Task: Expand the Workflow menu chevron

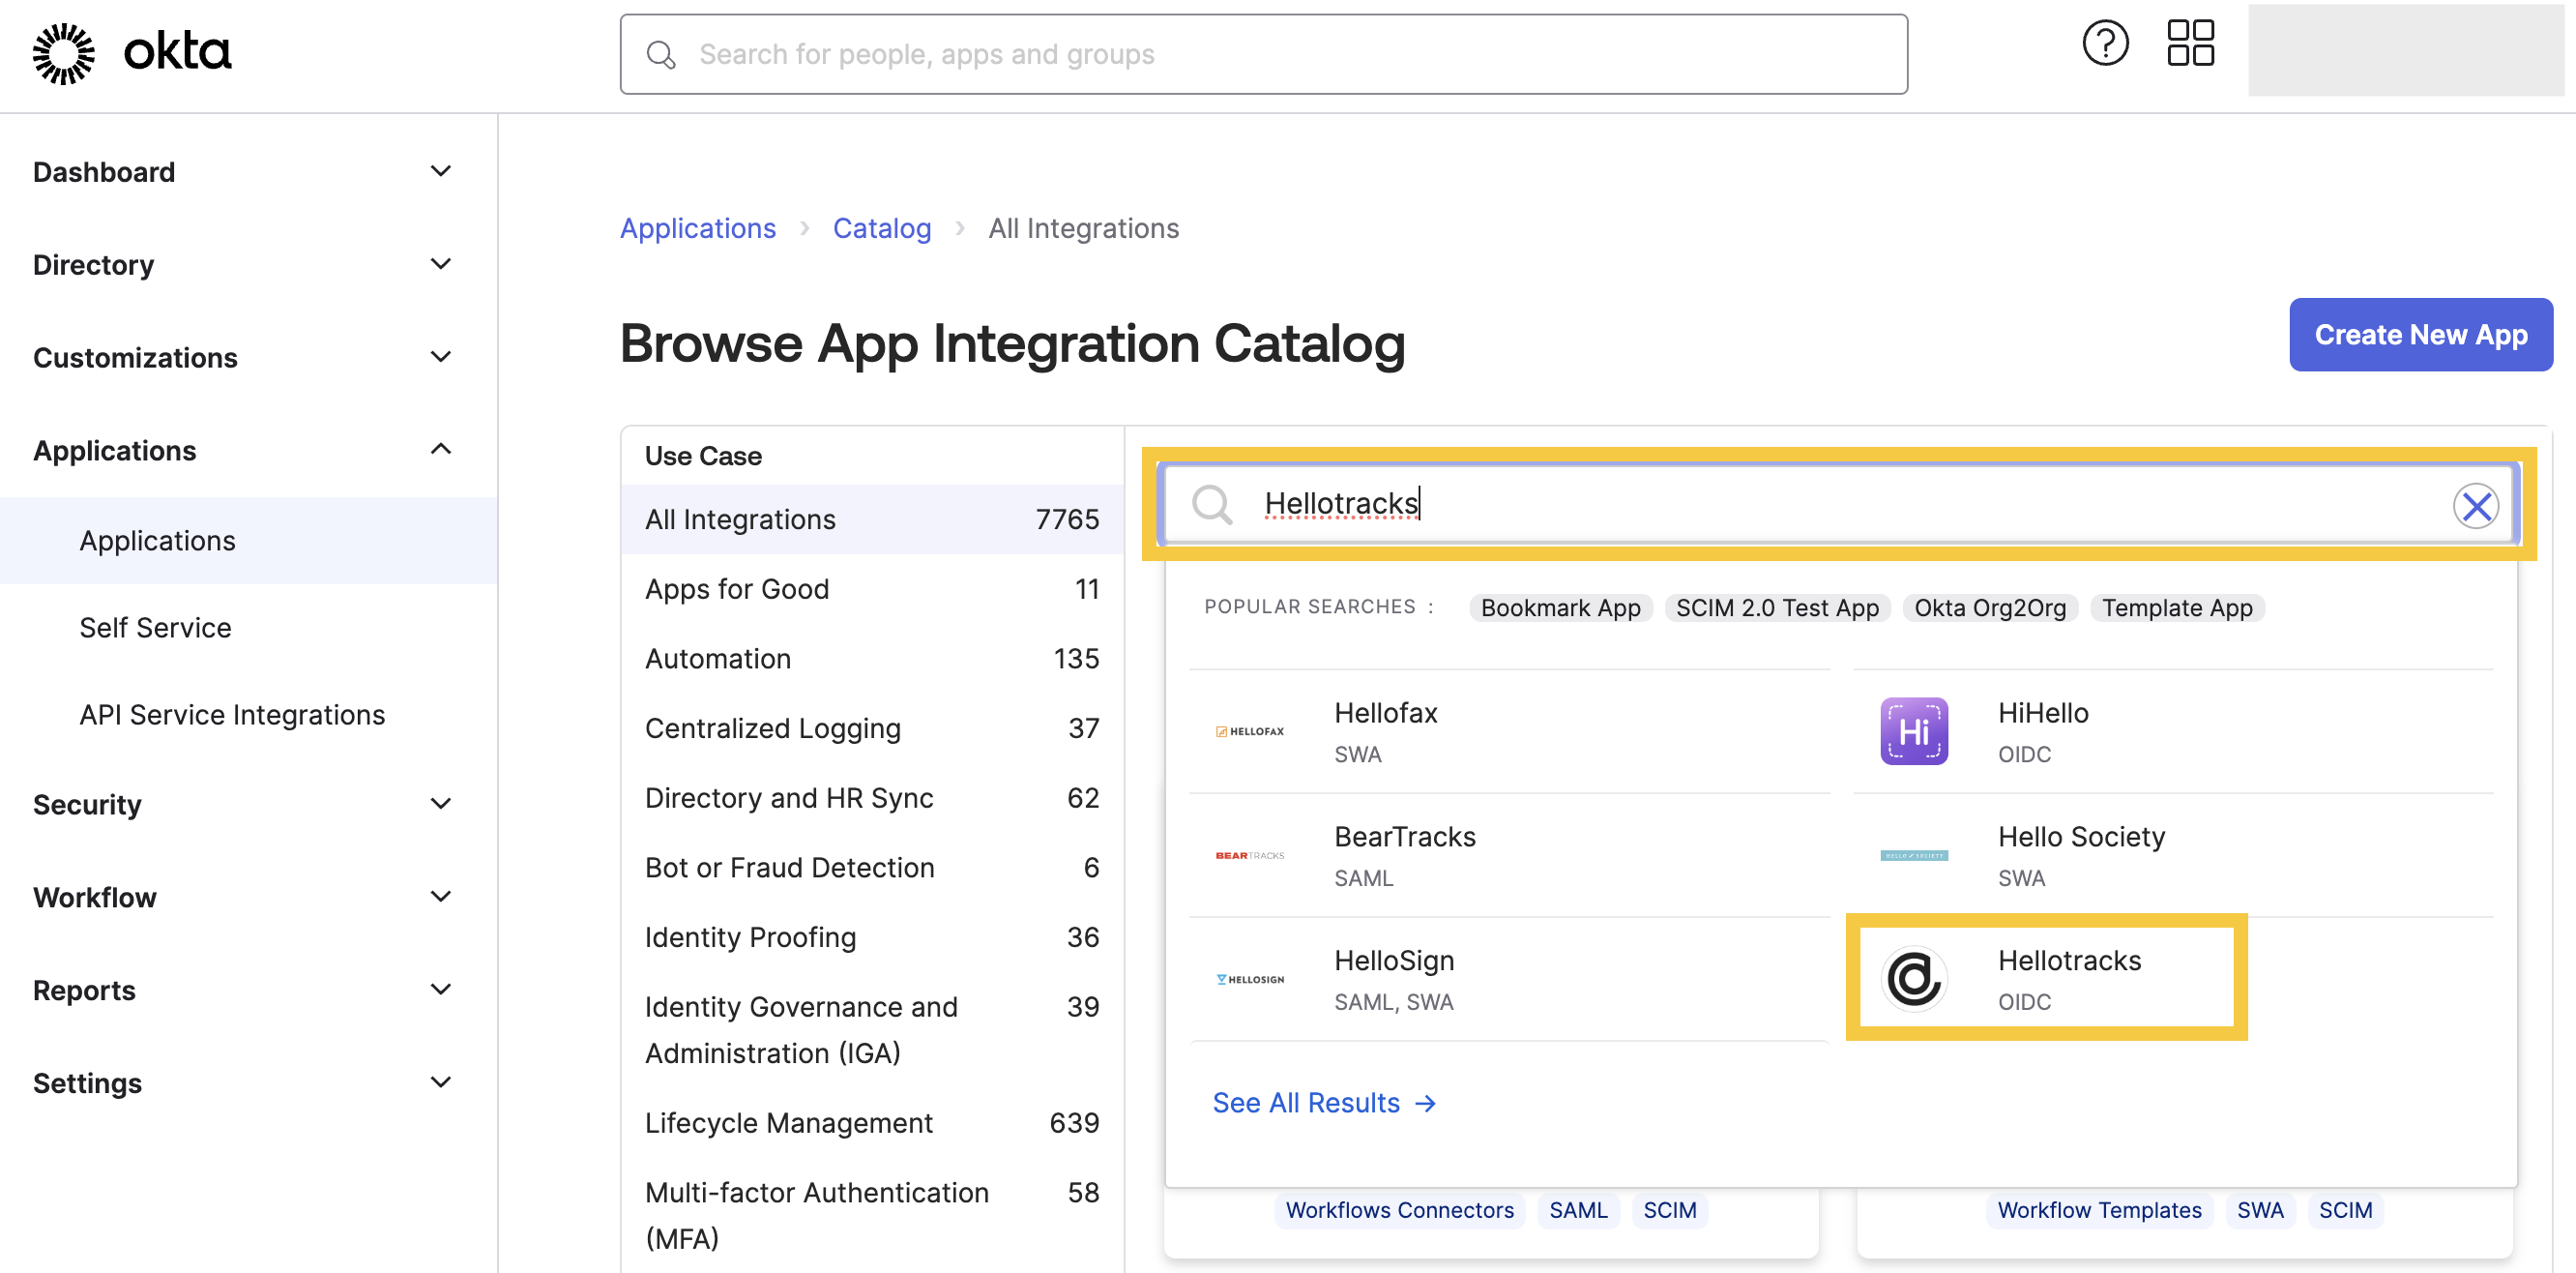Action: tap(440, 897)
